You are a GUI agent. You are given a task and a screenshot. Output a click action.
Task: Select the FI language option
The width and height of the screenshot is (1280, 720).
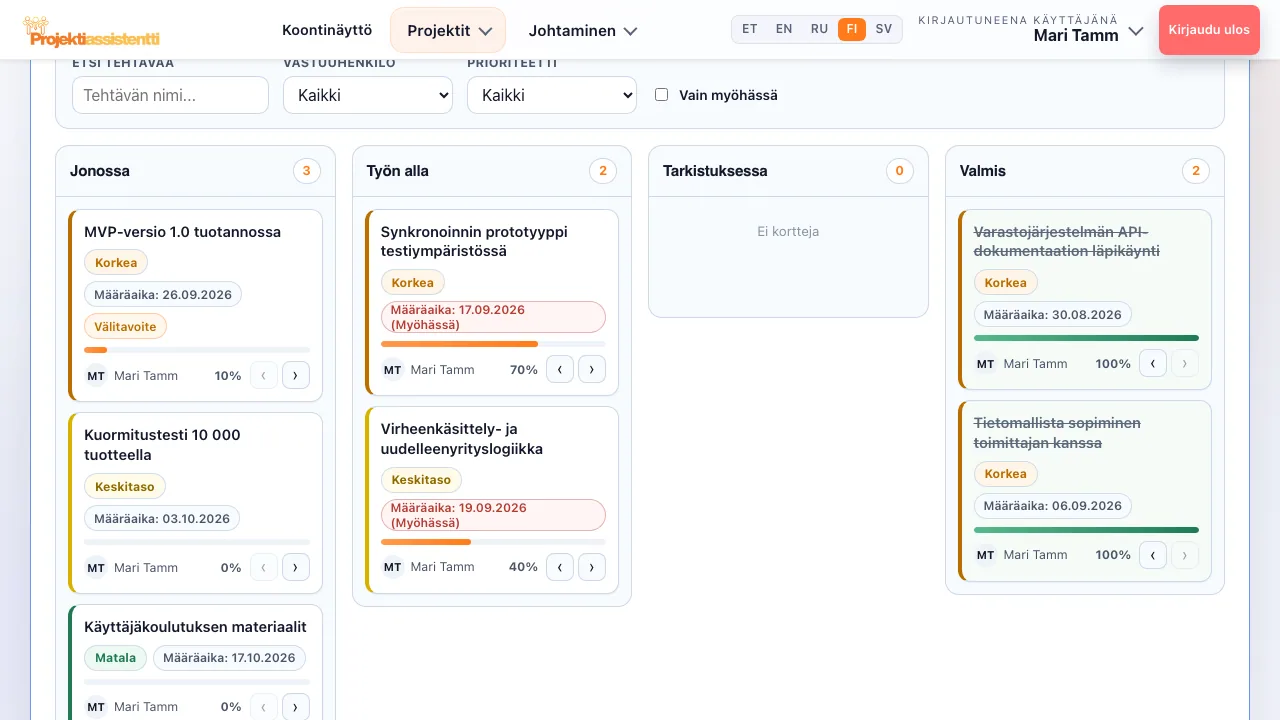pos(852,29)
